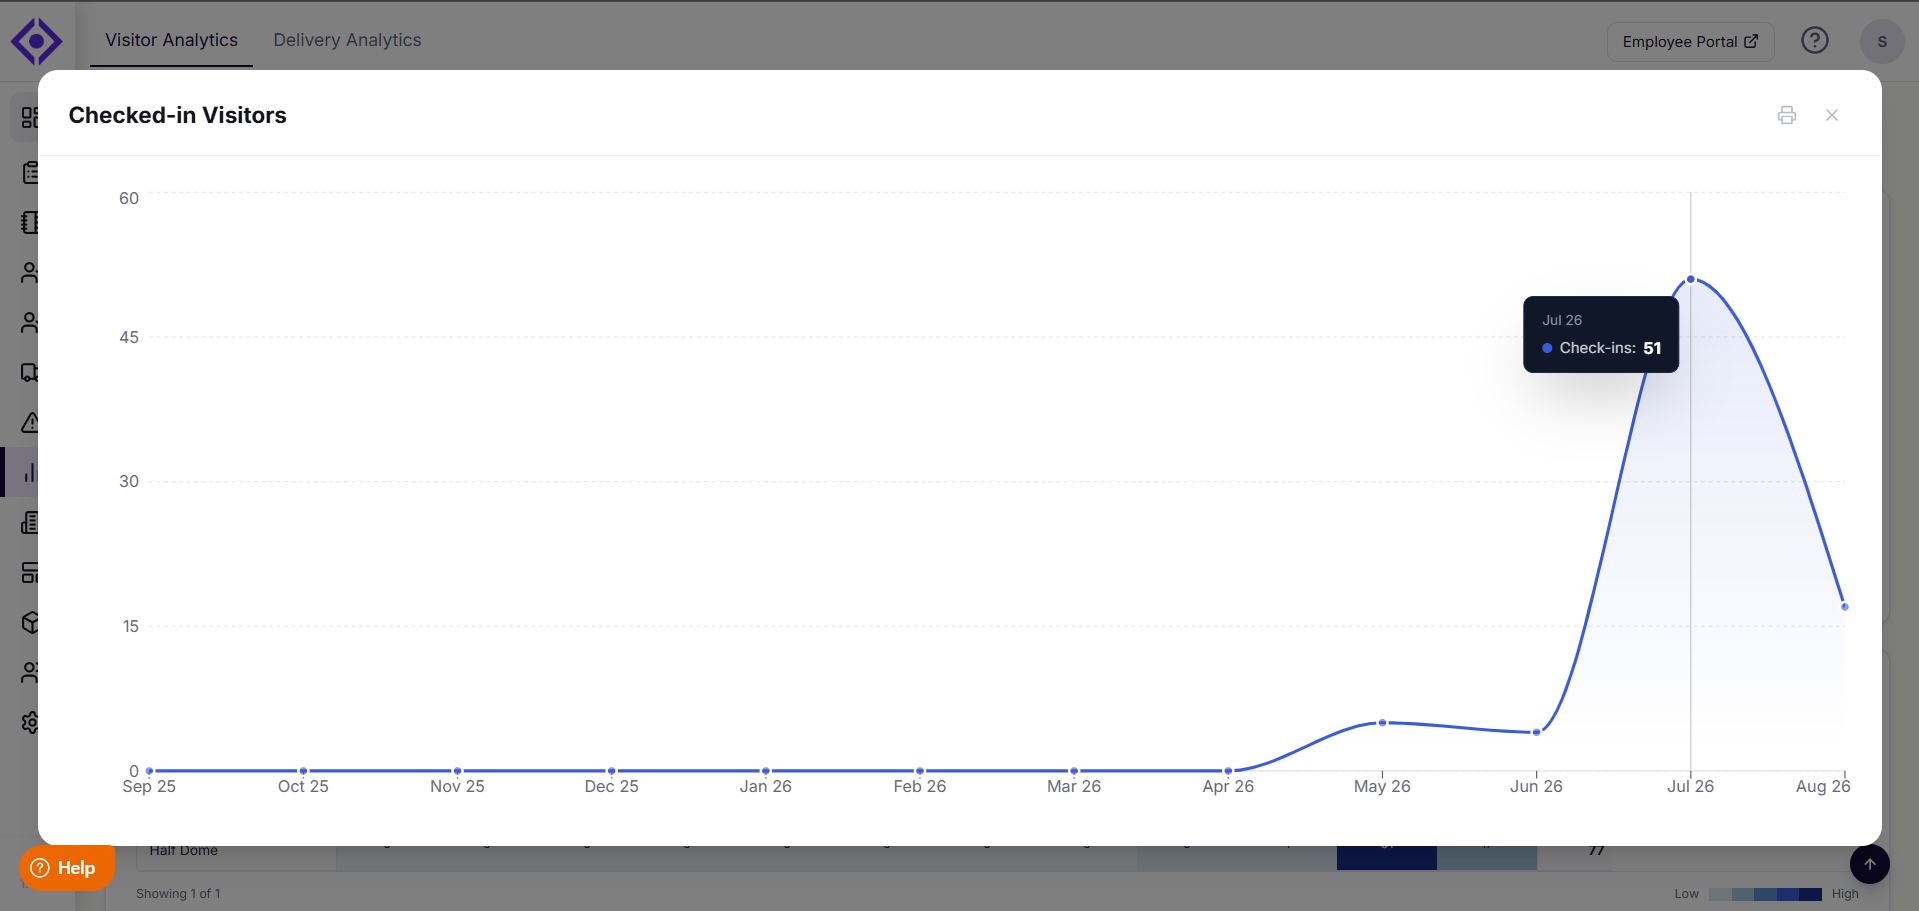Screen dimensions: 1919x911
Task: Open the settings gear sidebar icon
Action: click(x=30, y=722)
